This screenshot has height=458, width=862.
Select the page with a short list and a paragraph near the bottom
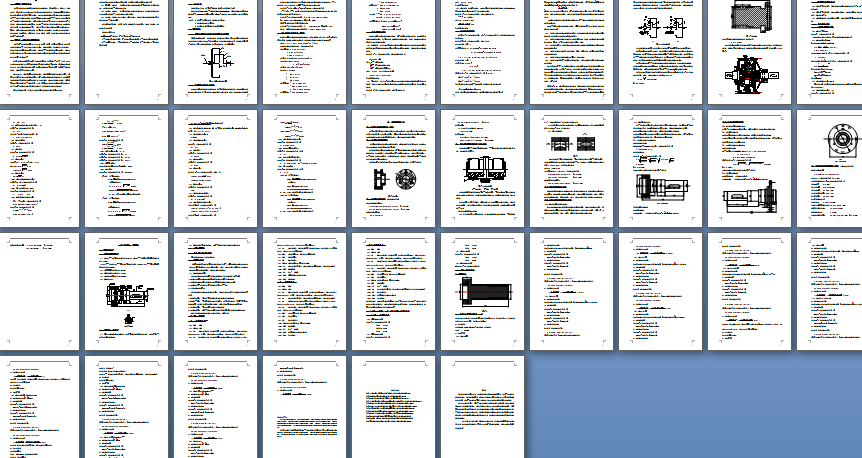(305, 407)
